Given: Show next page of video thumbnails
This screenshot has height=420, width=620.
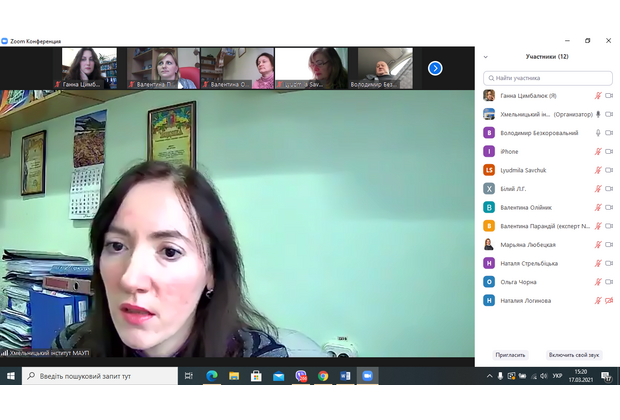Looking at the screenshot, I should [x=435, y=68].
